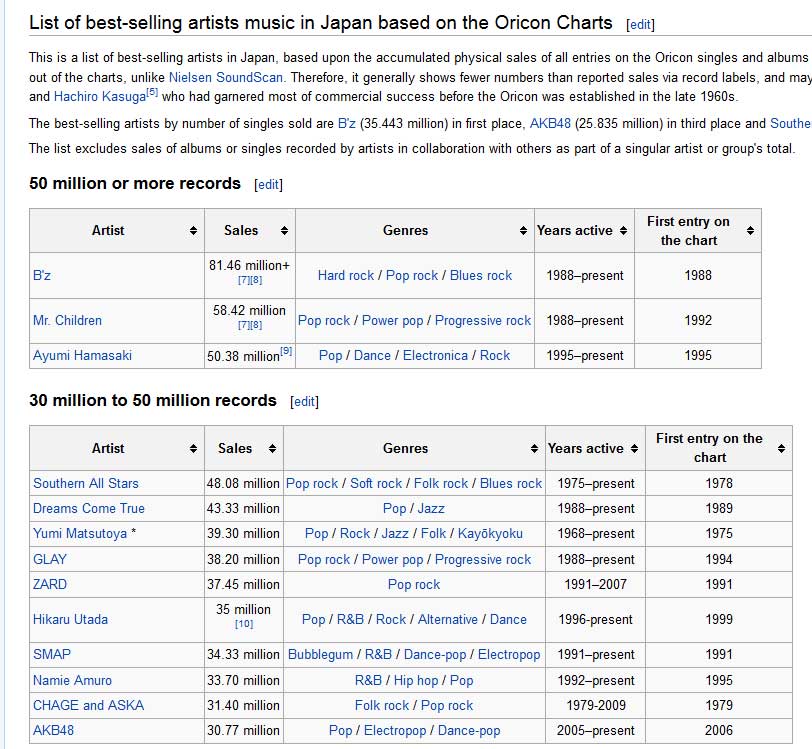This screenshot has width=812, height=749.
Task: Open Folk rock link in CHAGE and ASKA row
Action: (382, 705)
